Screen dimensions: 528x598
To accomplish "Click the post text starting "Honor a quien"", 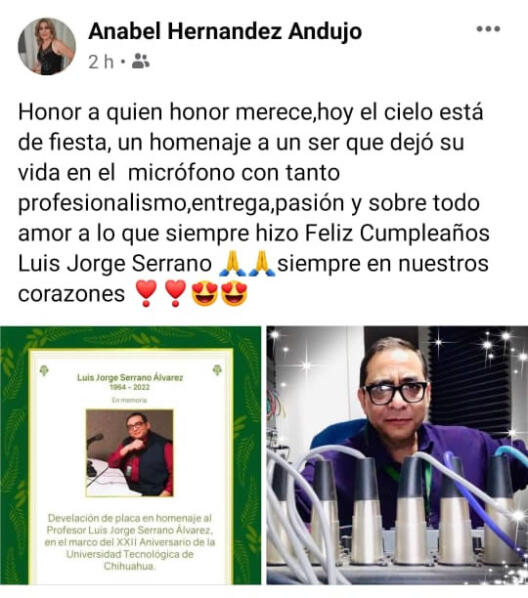I will pyautogui.click(x=254, y=203).
